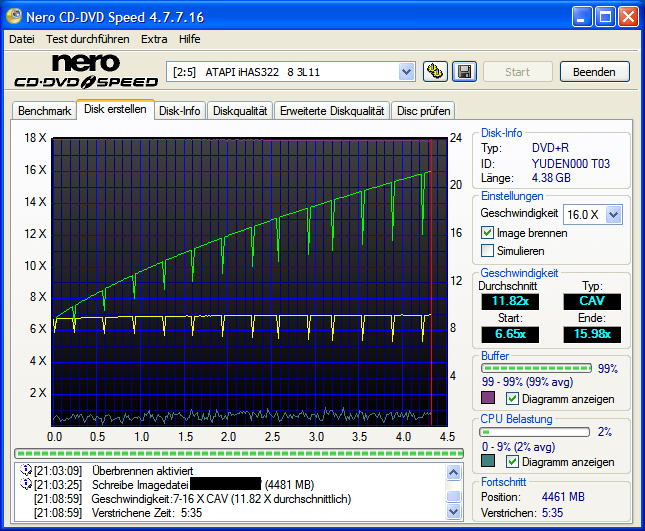This screenshot has width=645, height=531.
Task: Click the clock icon beside Schreibe Imagedatei
Action: point(26,485)
